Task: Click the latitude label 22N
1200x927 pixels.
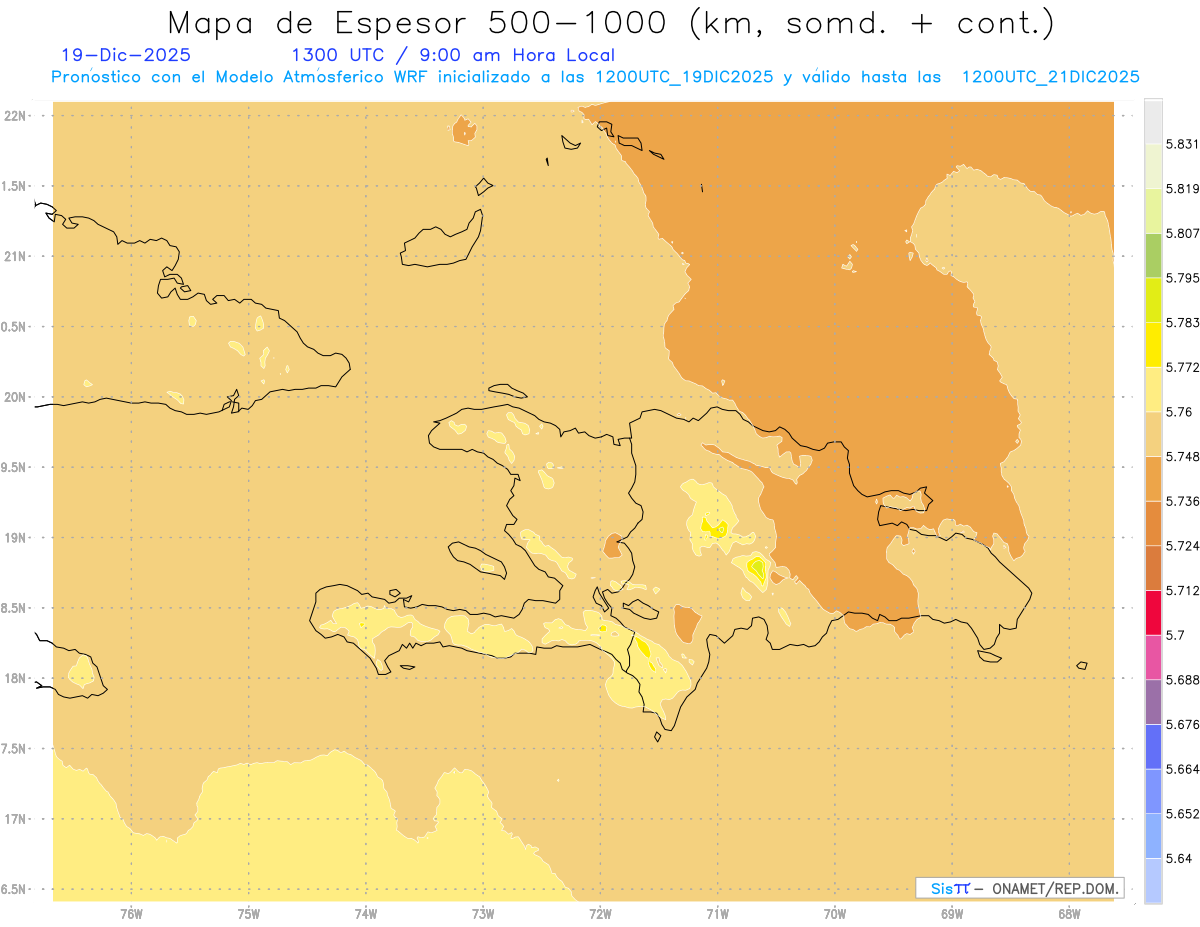Action: (15, 115)
